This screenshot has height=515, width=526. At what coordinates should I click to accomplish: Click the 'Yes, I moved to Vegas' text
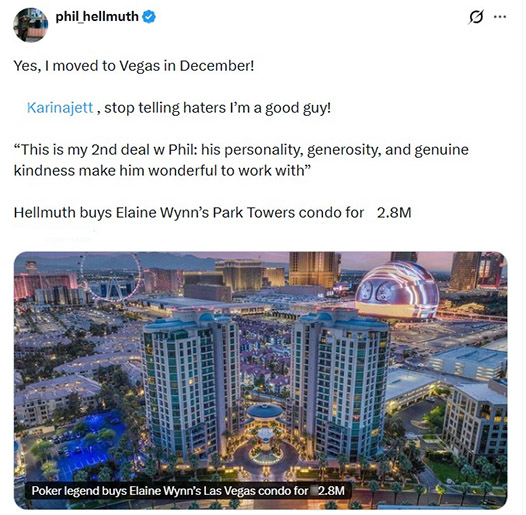[134, 66]
